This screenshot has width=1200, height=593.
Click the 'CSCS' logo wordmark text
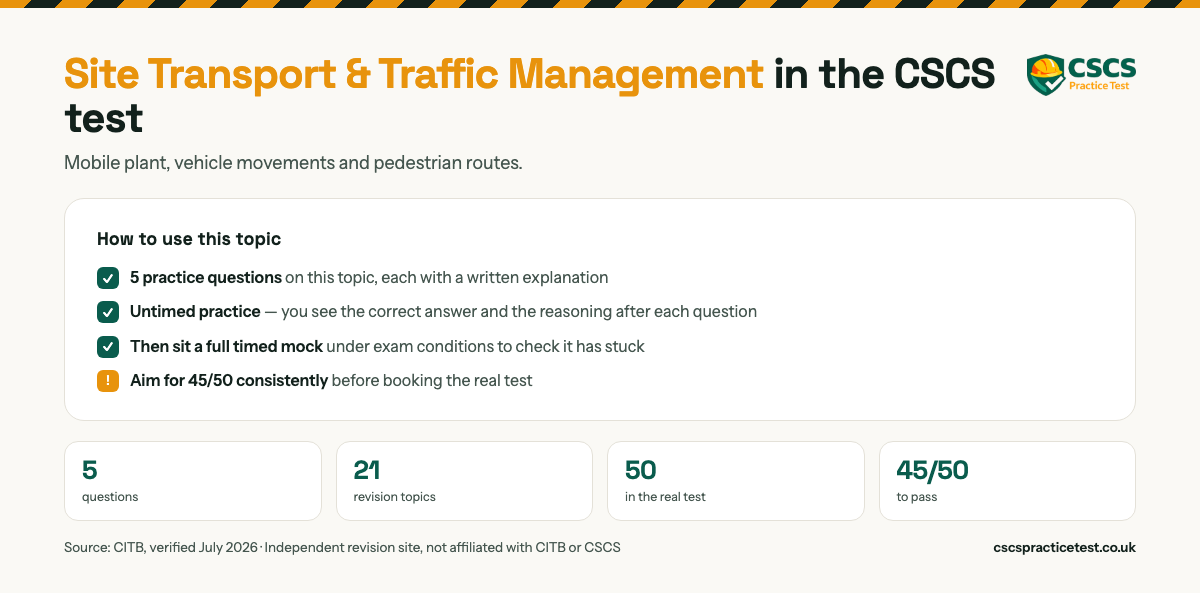(1102, 67)
